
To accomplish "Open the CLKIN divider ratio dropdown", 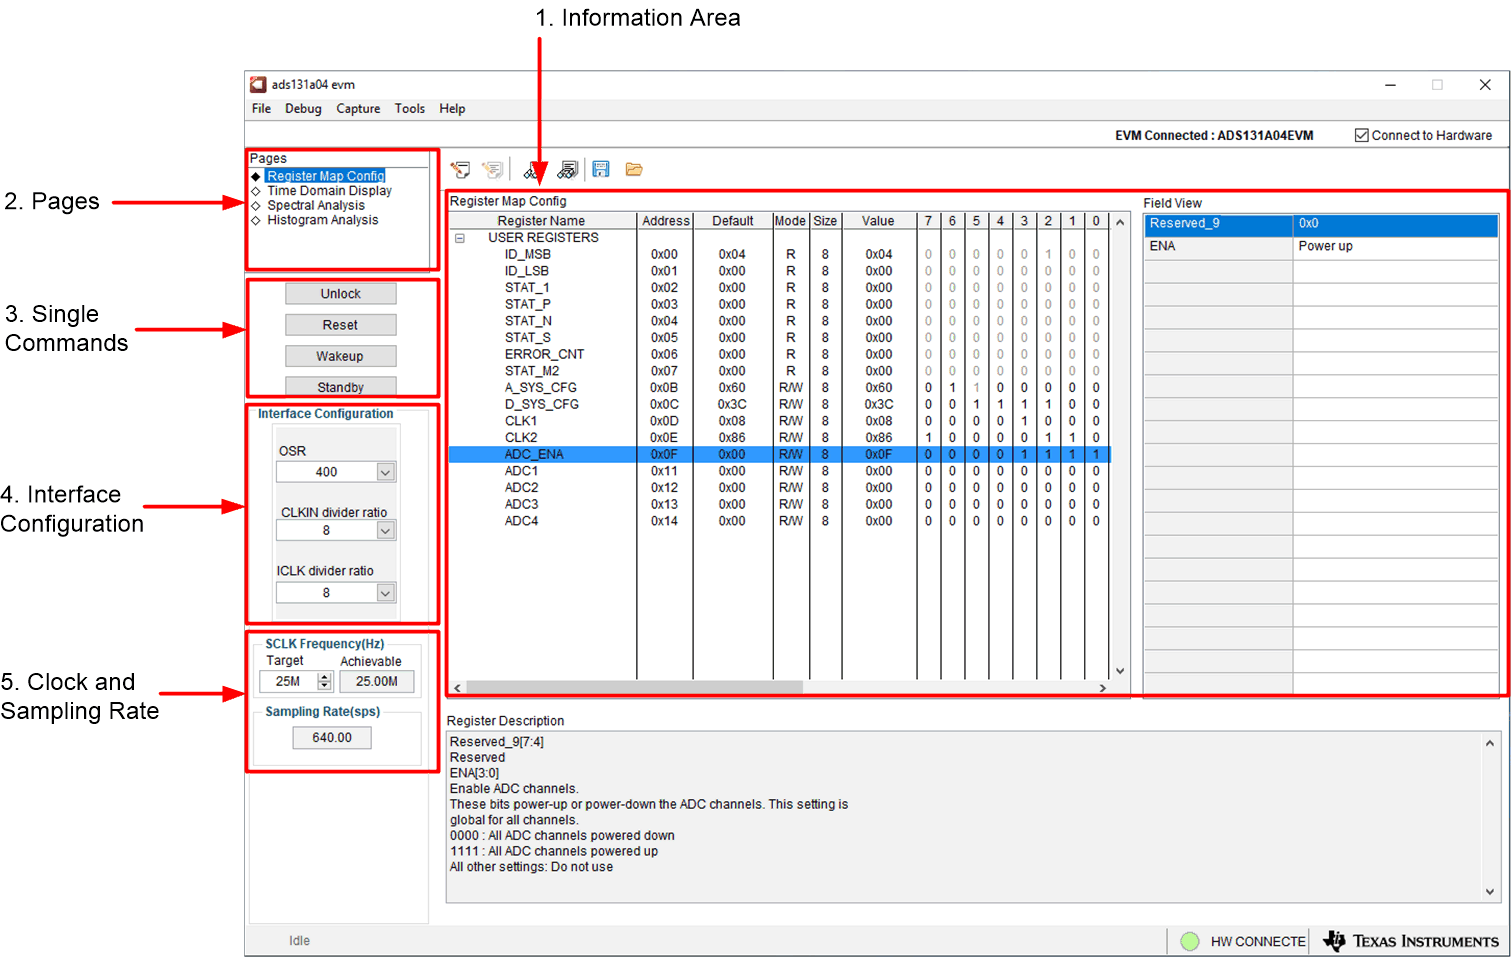I will pos(385,531).
